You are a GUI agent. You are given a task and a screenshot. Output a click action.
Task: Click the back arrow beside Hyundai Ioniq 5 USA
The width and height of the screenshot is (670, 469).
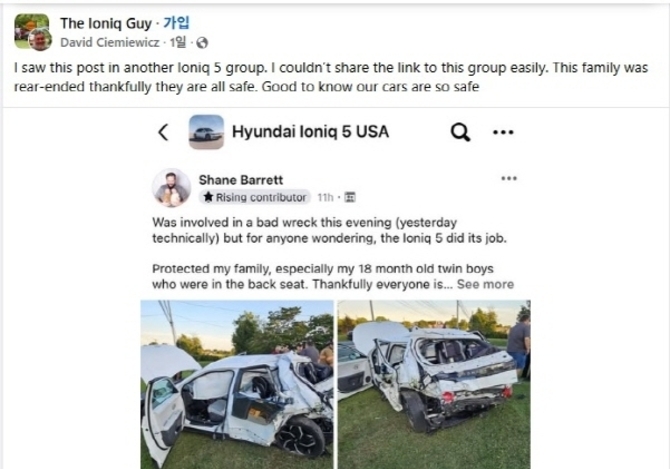(163, 132)
